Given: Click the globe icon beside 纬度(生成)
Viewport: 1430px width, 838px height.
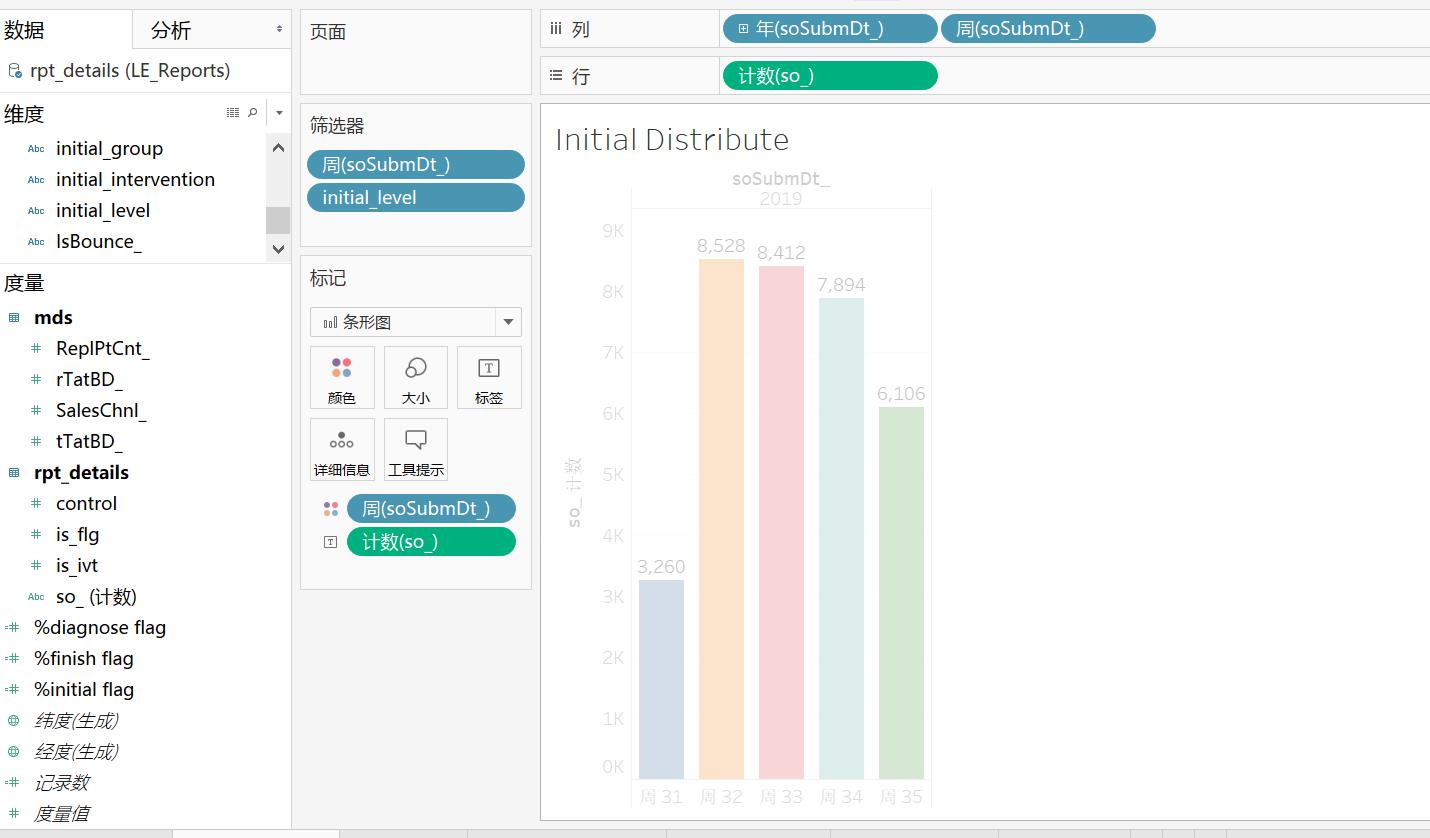Looking at the screenshot, I should (14, 721).
